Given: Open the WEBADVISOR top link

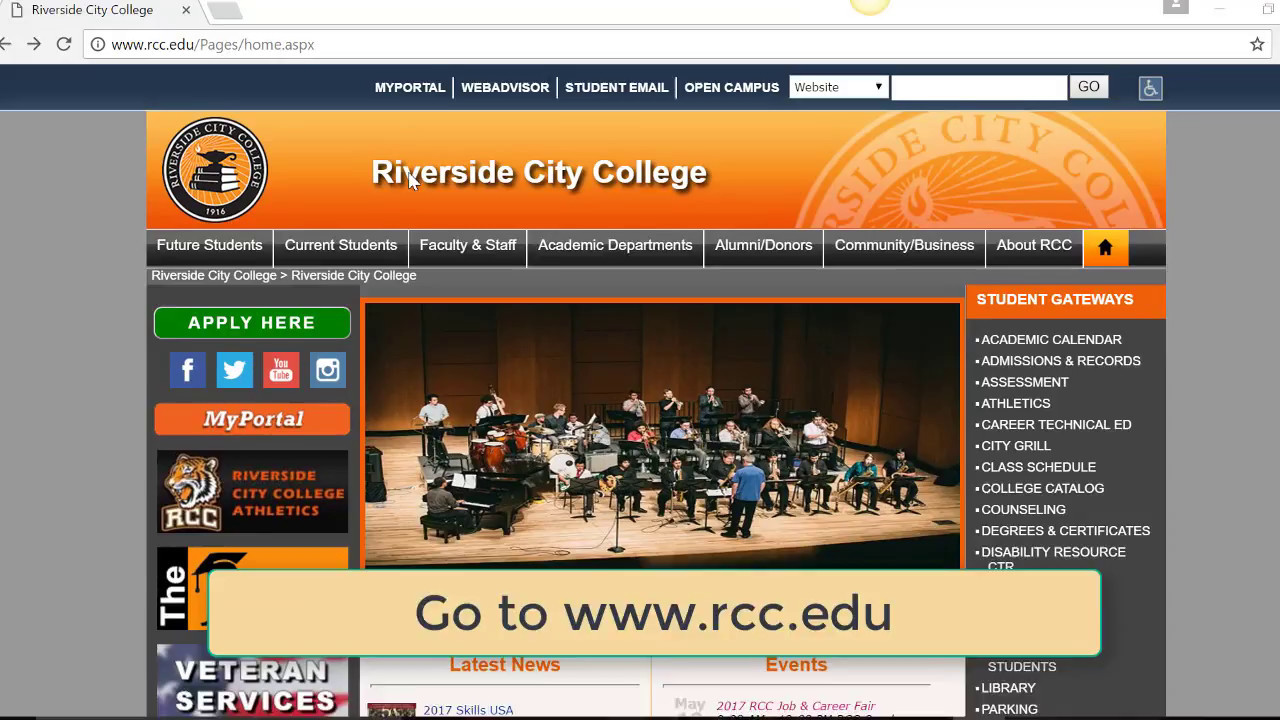Looking at the screenshot, I should click(505, 87).
